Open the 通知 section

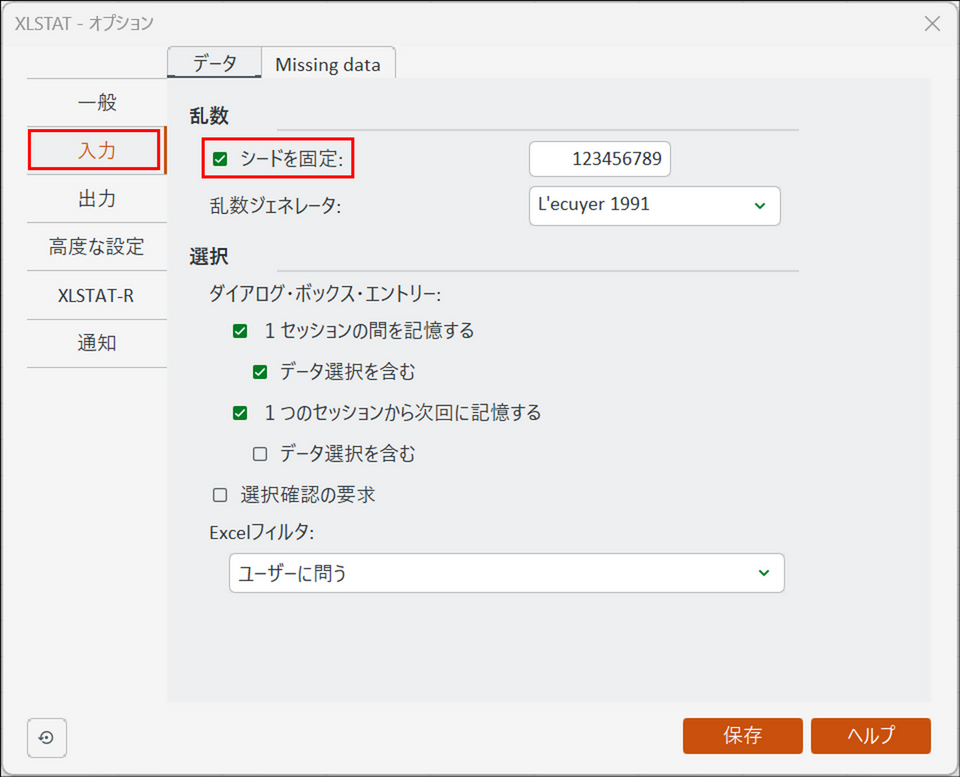click(x=97, y=343)
